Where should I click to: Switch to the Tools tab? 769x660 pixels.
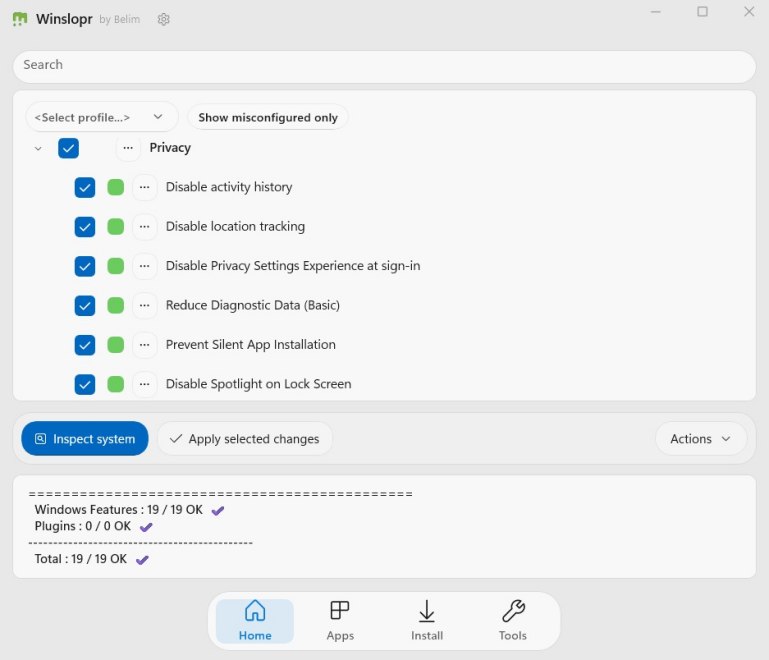(513, 621)
